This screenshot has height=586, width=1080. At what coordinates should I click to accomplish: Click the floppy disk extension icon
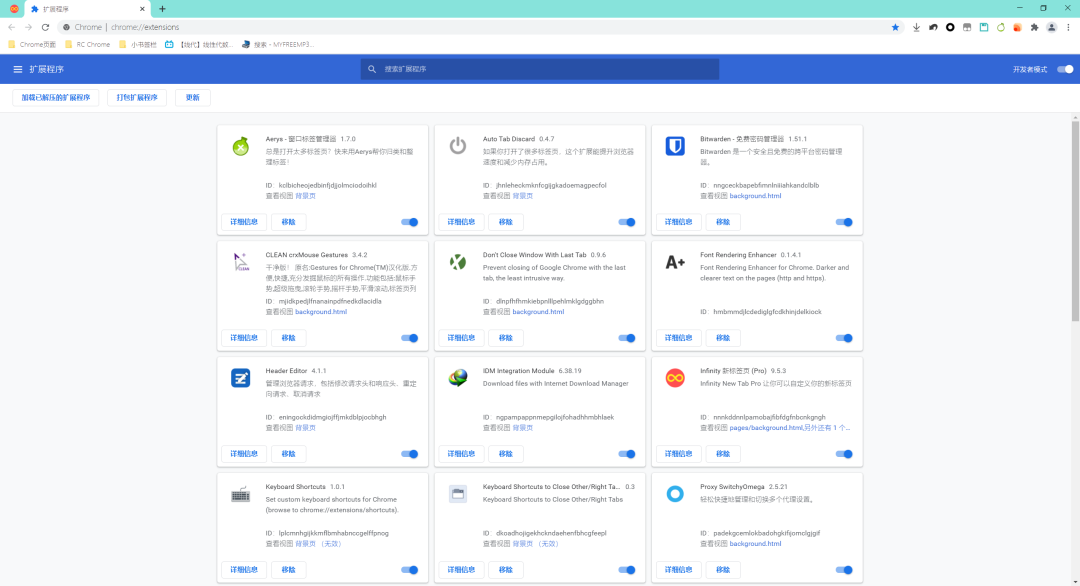pos(984,28)
